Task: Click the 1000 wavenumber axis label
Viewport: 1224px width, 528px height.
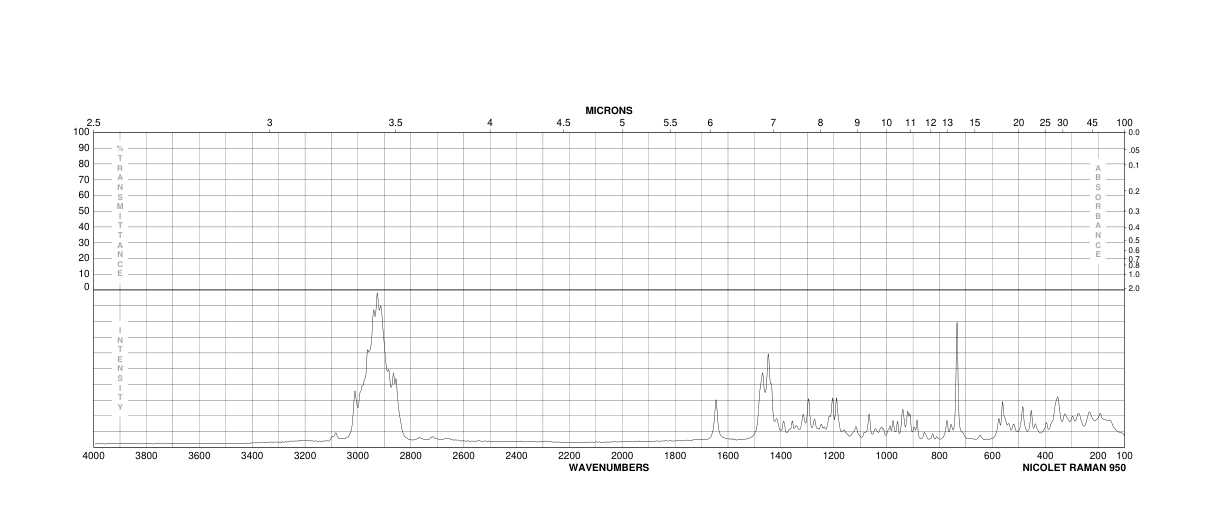Action: (886, 456)
